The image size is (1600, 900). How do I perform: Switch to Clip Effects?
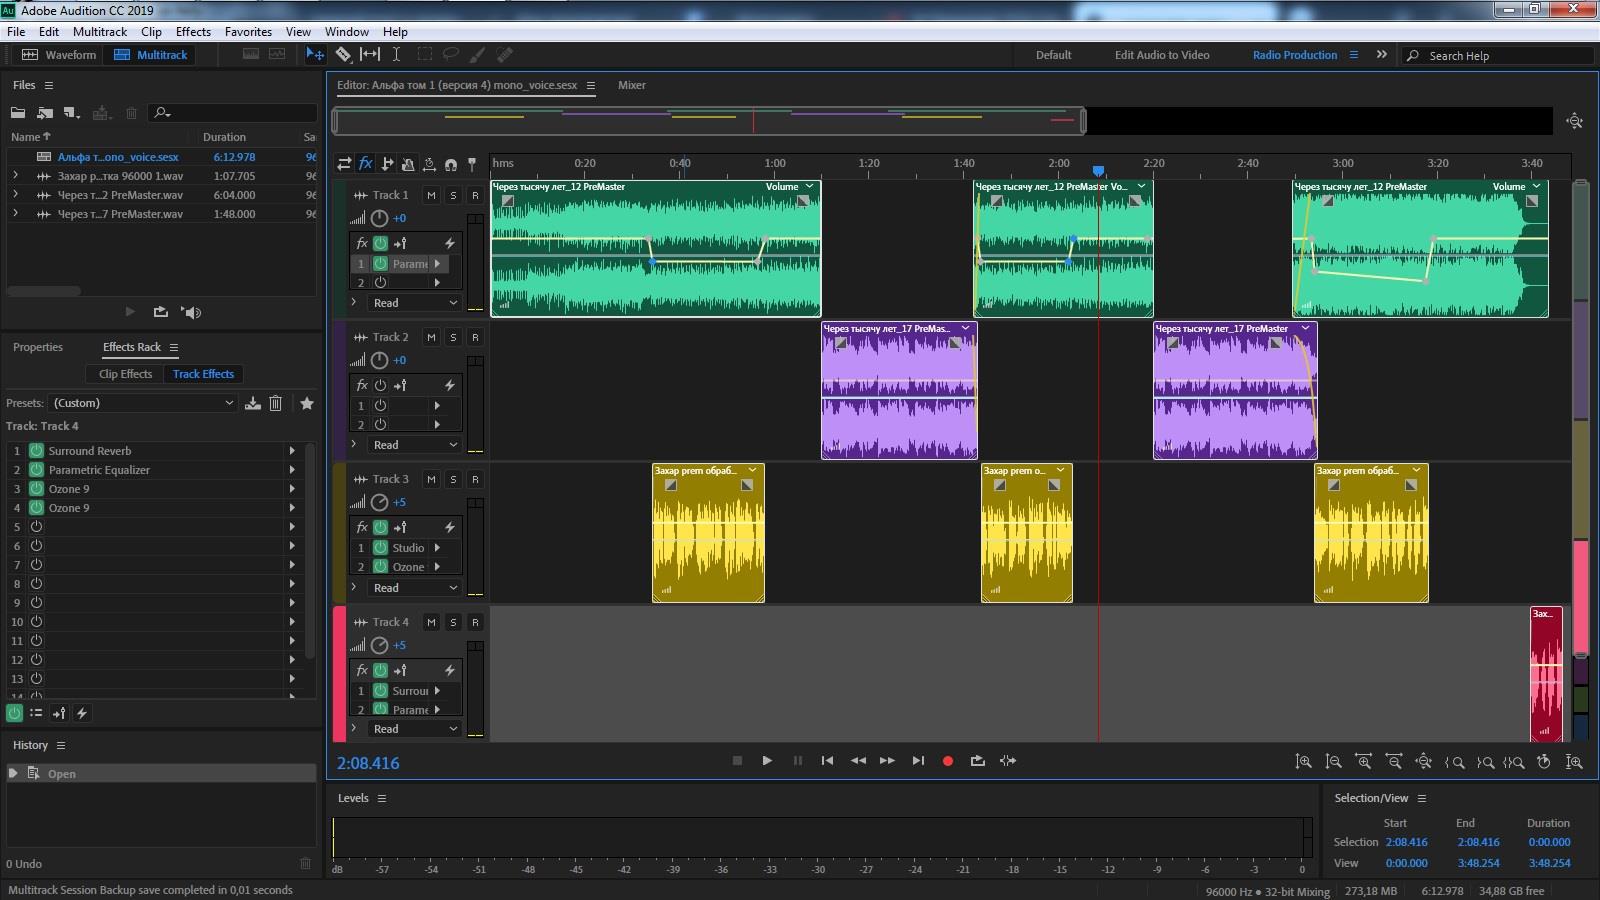125,374
